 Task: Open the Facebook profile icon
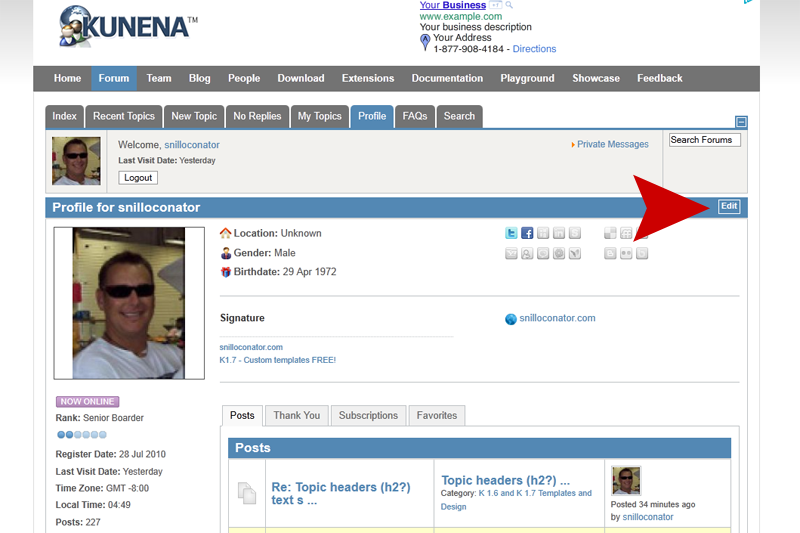(x=527, y=233)
